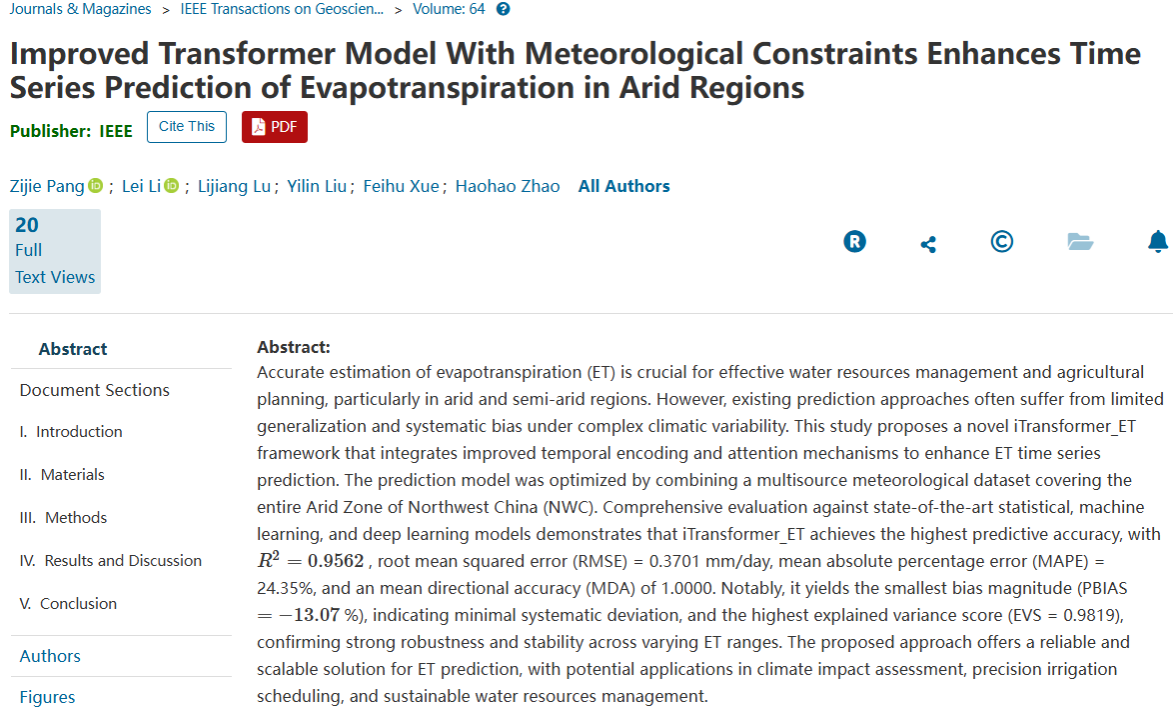The image size is (1174, 714).
Task: Open author Haohao Zhao's profile link
Action: click(x=507, y=186)
